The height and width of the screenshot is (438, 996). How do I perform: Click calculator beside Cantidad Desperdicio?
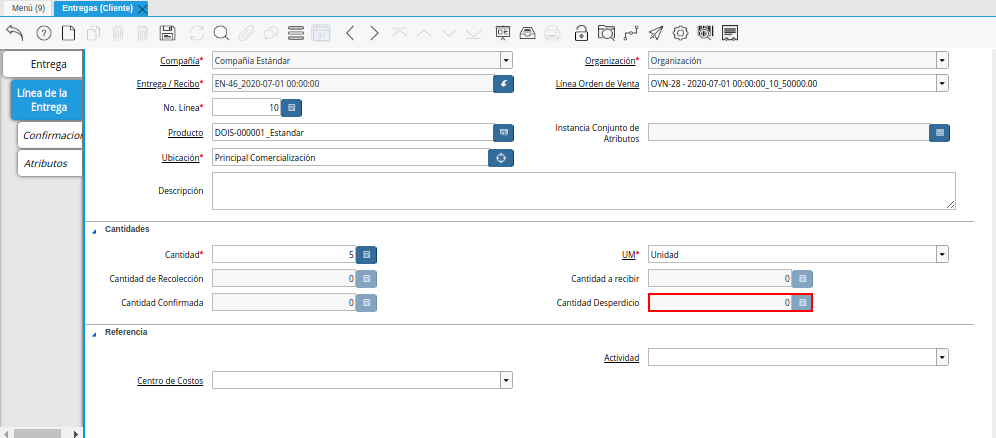tap(802, 303)
